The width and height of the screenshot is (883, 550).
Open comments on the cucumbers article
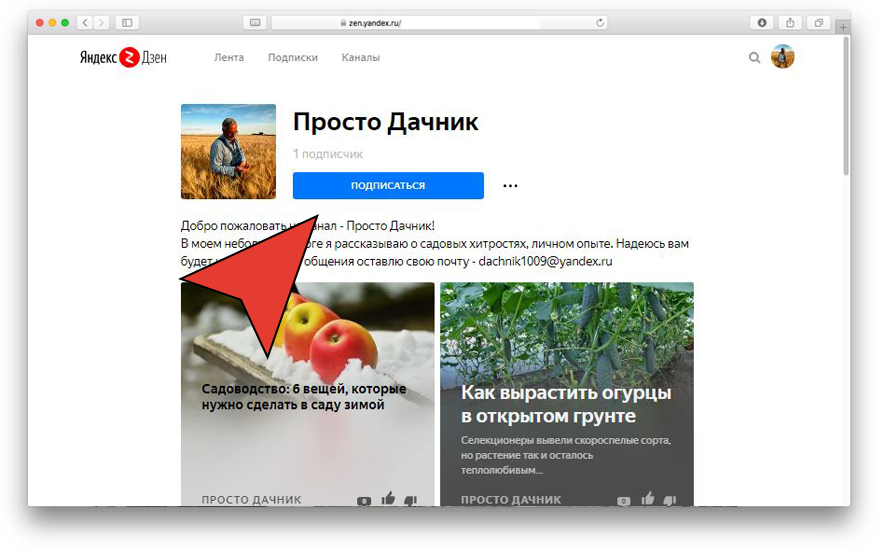click(x=623, y=500)
